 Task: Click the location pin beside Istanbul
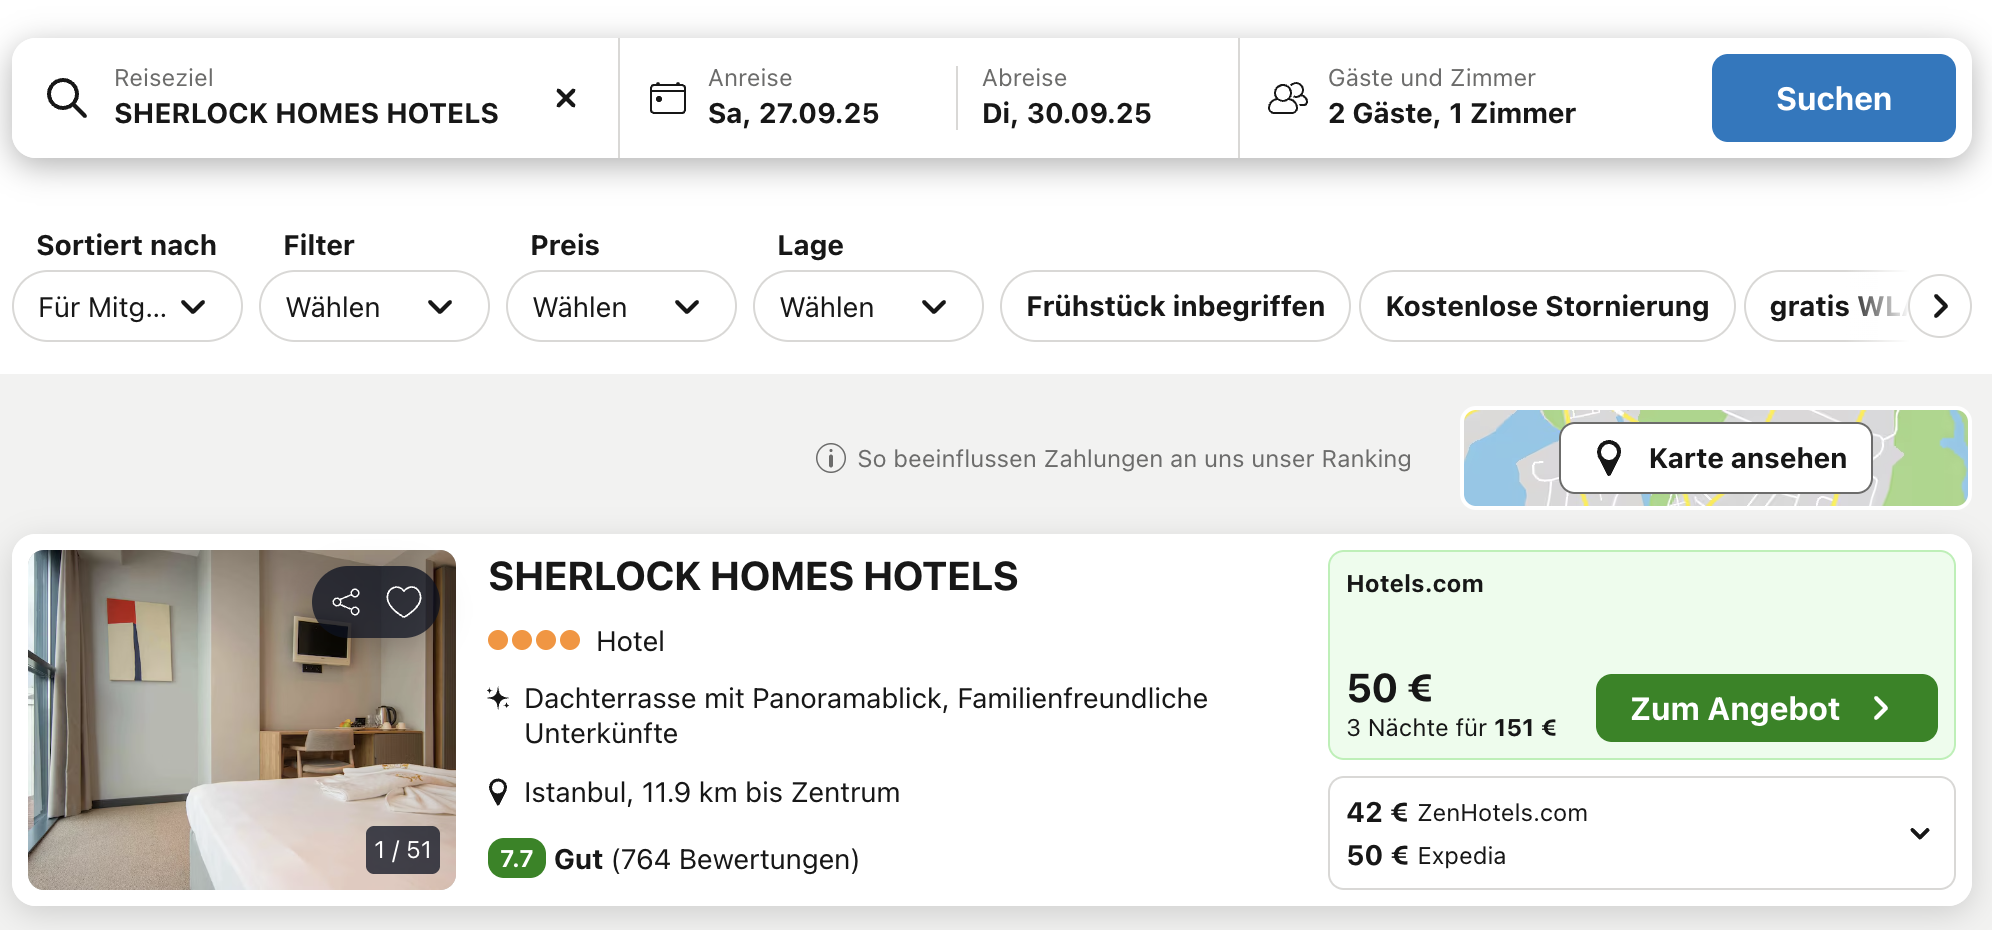click(497, 793)
